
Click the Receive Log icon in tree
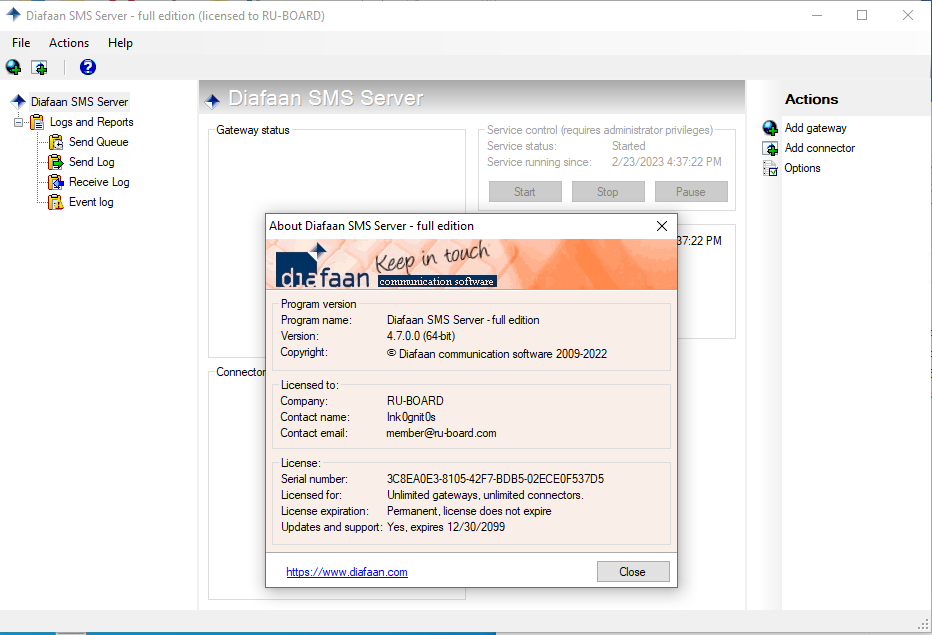click(x=56, y=182)
